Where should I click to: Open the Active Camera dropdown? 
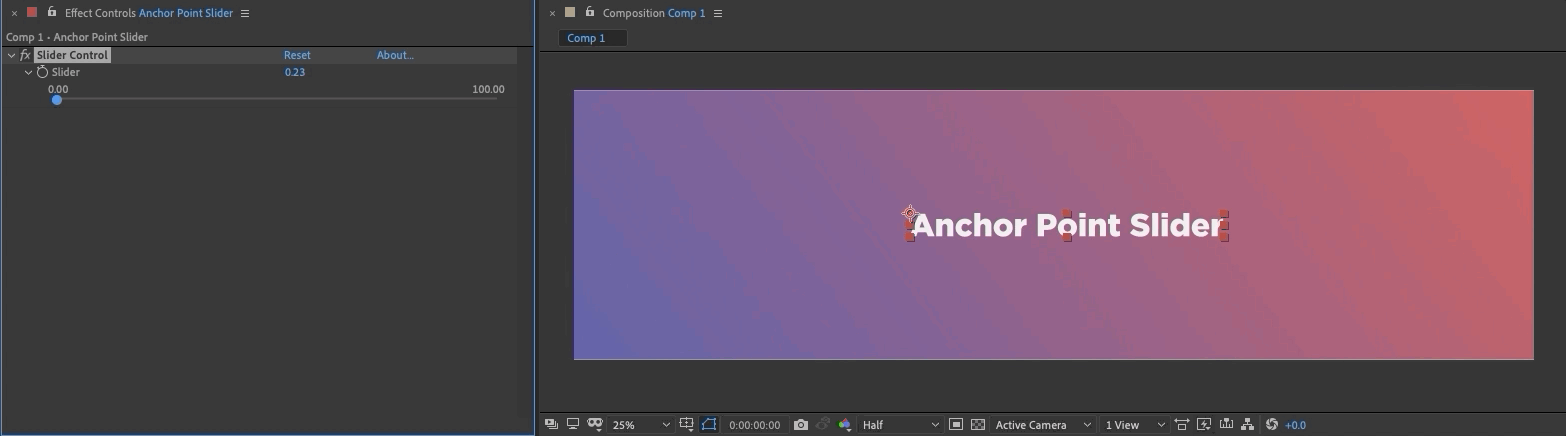point(1043,425)
